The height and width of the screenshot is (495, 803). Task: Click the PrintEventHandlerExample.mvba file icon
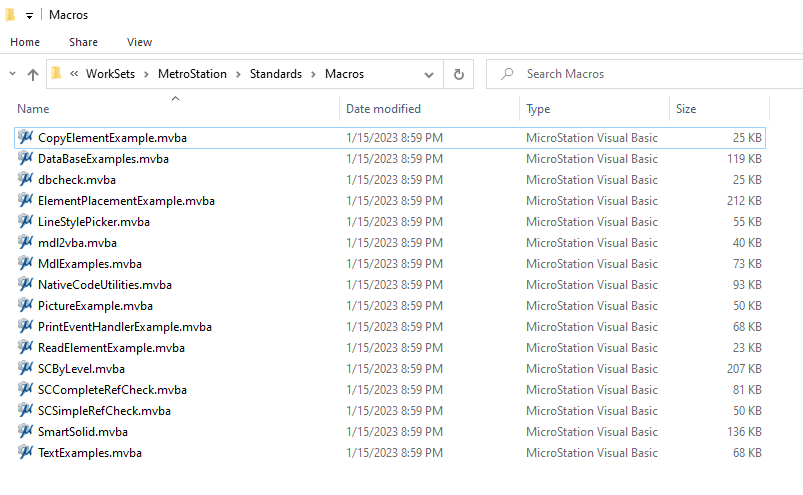tap(25, 326)
